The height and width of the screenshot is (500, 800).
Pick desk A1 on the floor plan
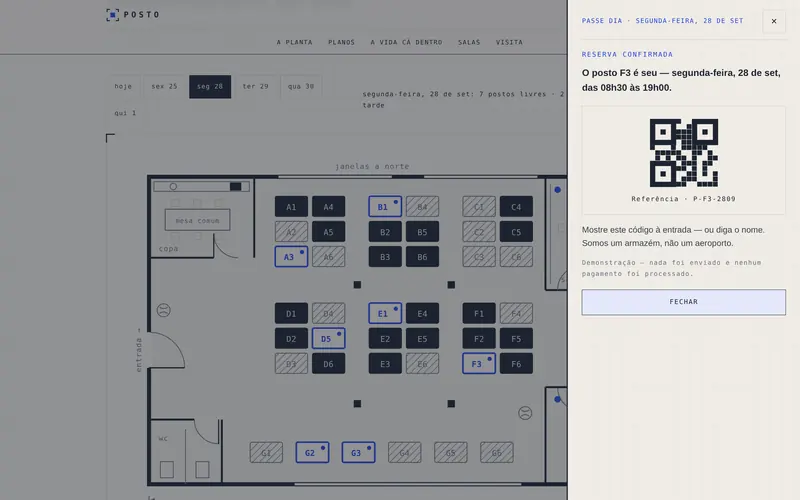click(x=291, y=207)
